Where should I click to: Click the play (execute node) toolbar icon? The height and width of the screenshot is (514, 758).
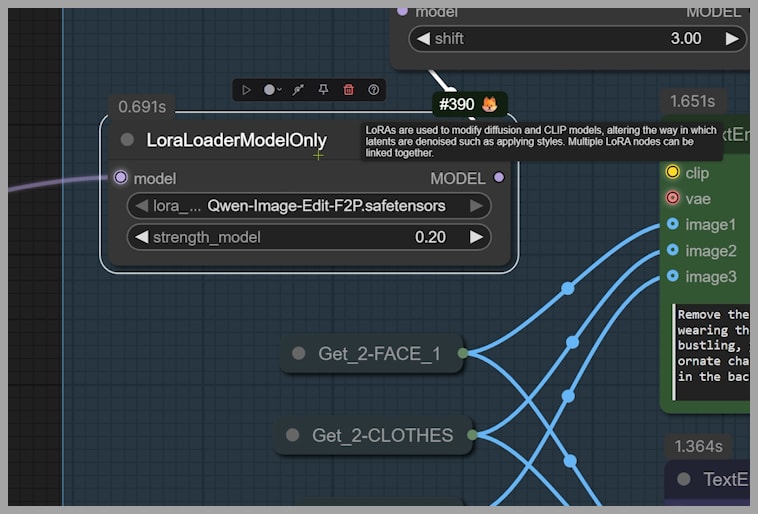click(x=247, y=90)
